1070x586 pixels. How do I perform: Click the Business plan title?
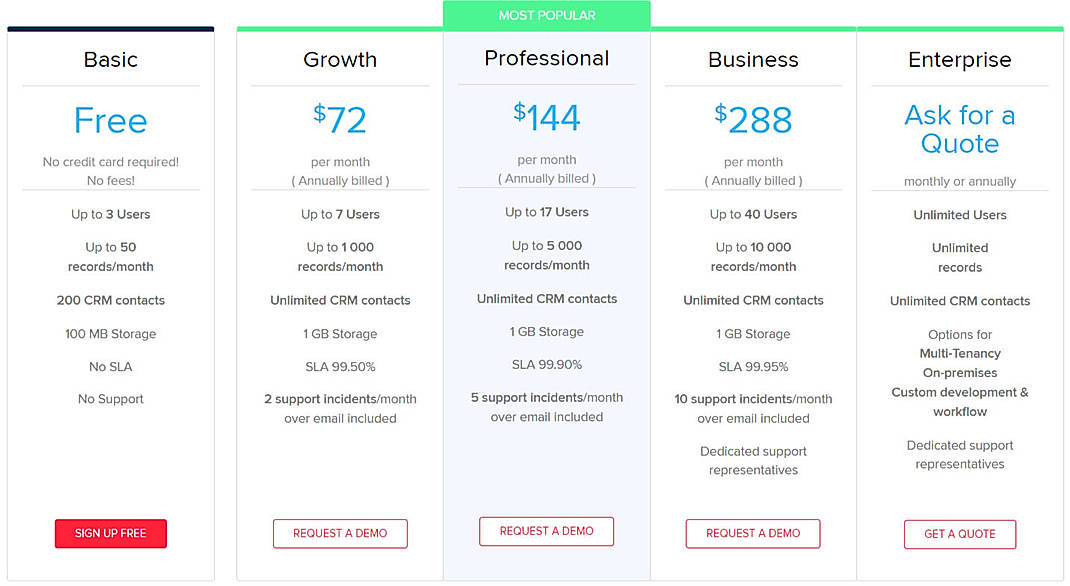click(753, 60)
